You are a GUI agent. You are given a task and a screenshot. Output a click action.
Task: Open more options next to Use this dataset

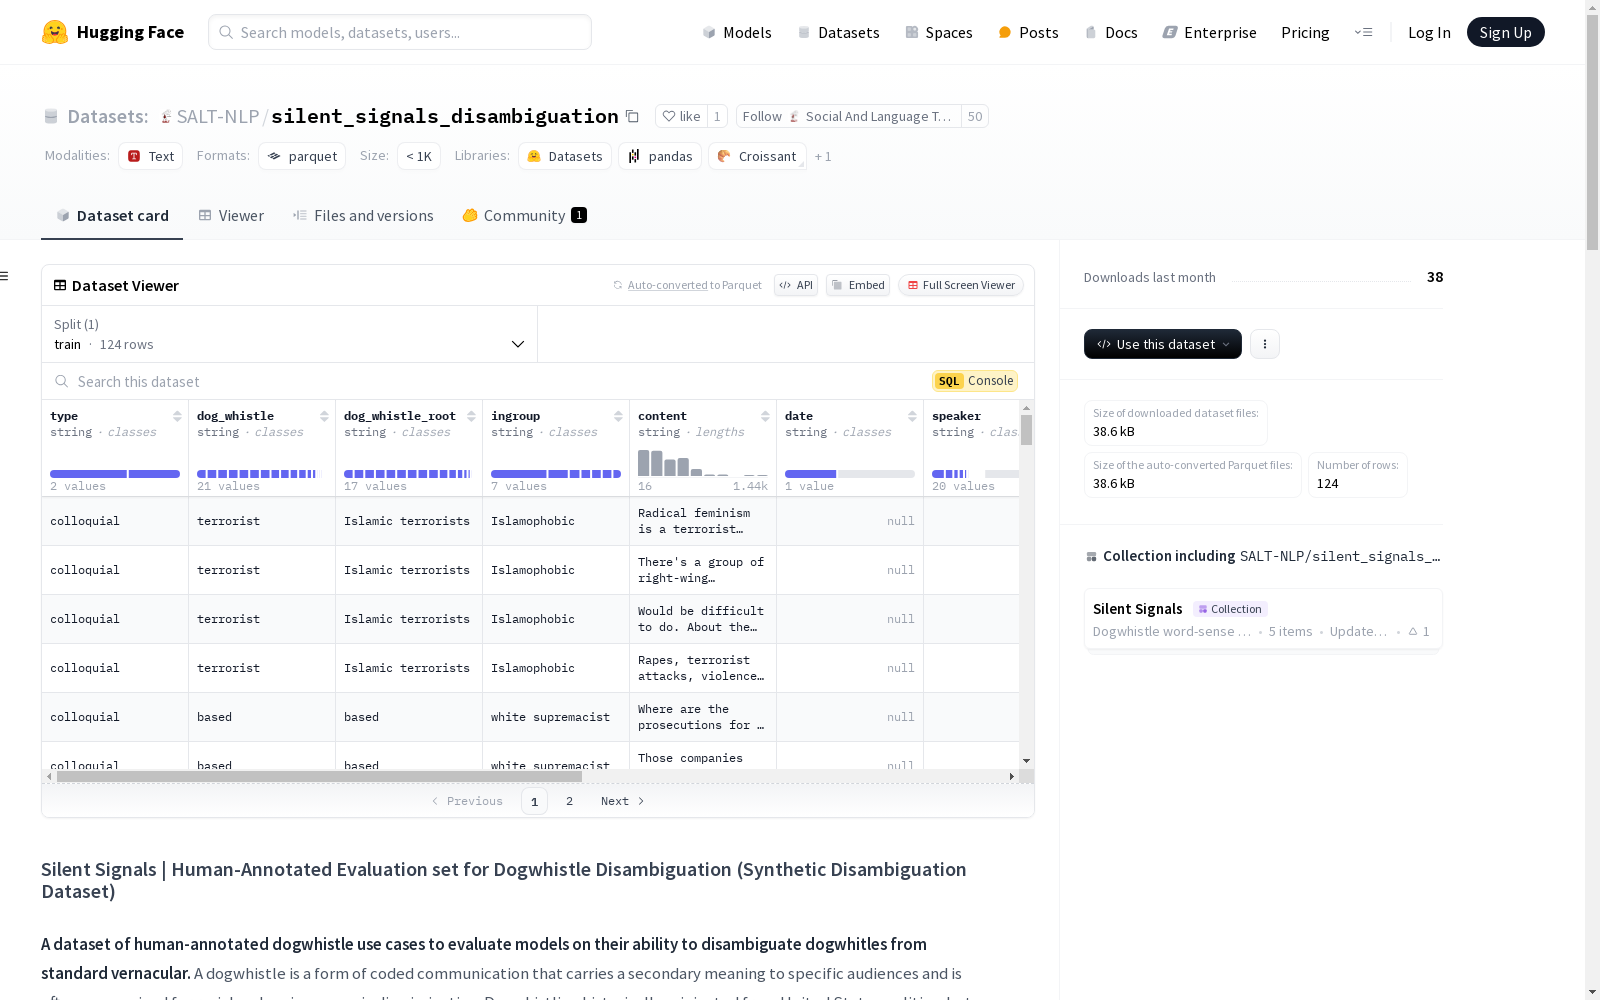(1265, 344)
